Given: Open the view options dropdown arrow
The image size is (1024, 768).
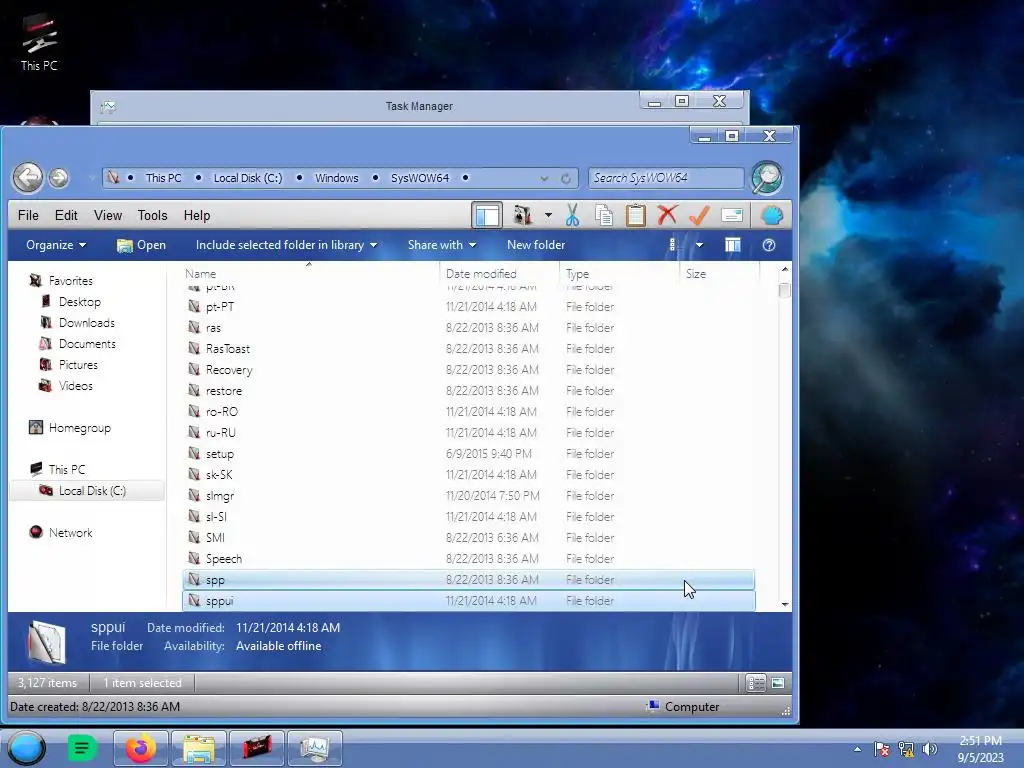Looking at the screenshot, I should pos(699,245).
